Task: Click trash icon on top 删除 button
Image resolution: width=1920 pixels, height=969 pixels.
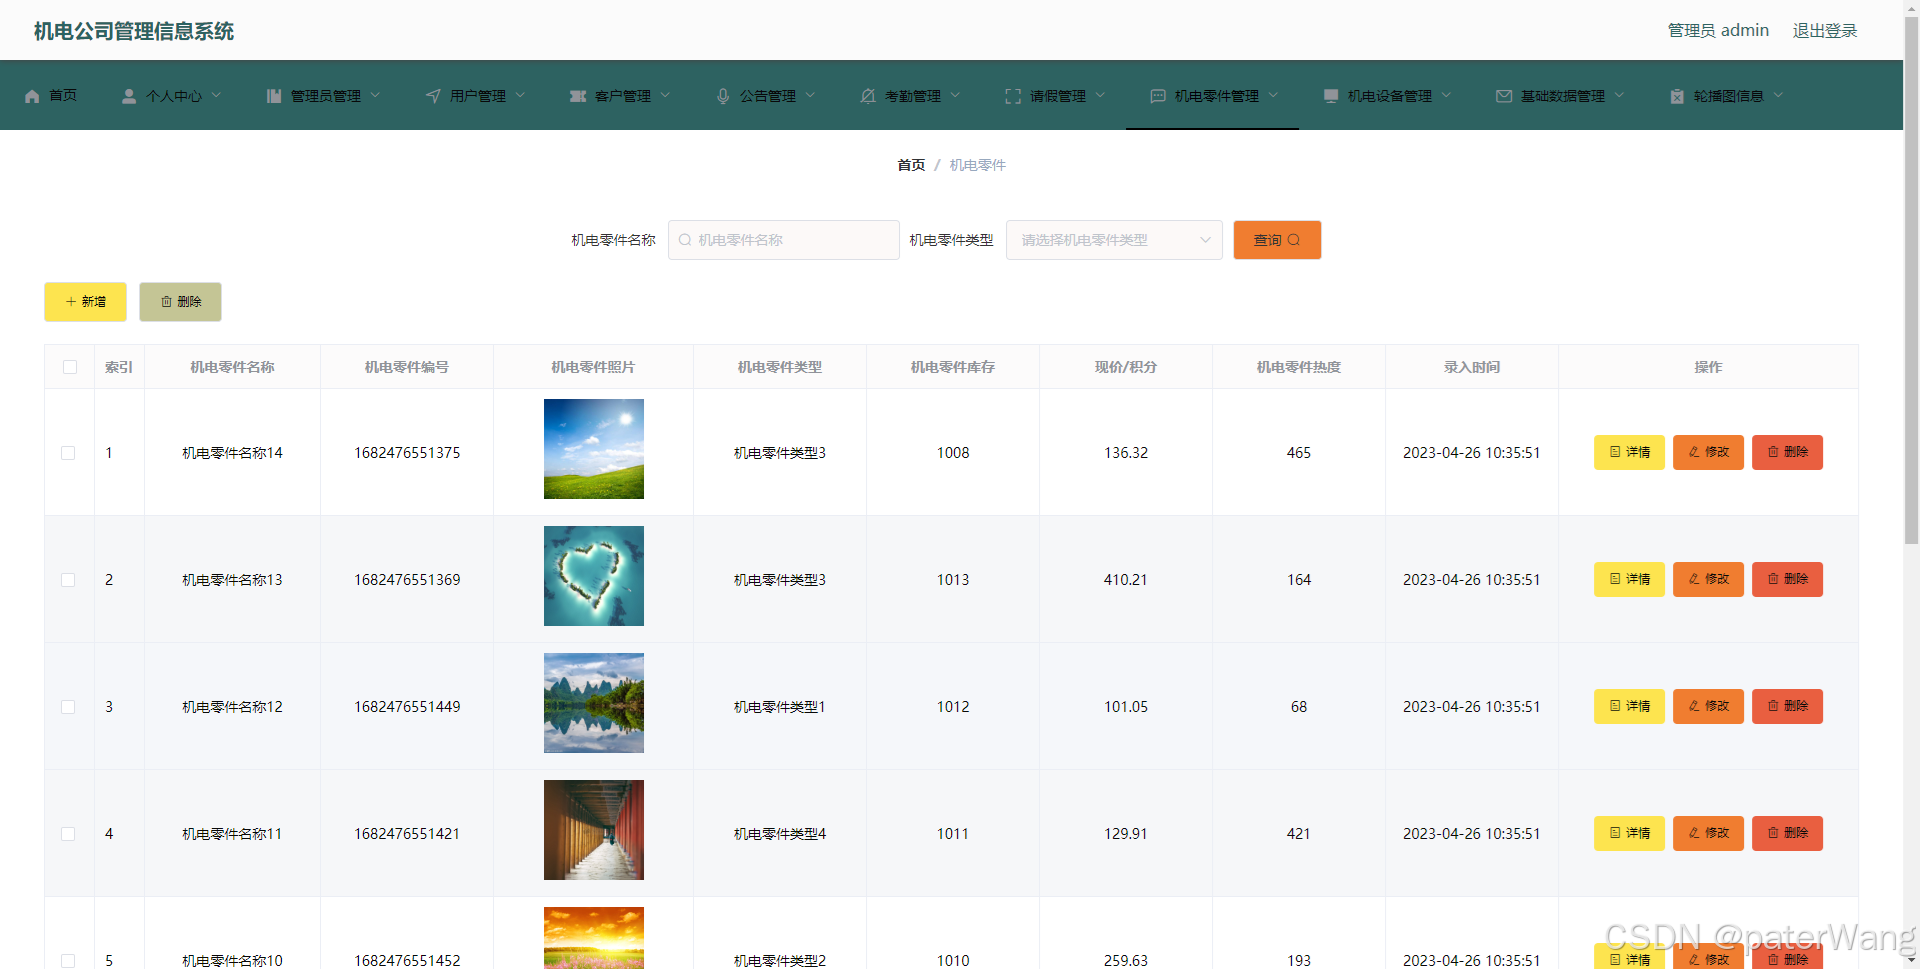Action: 166,302
